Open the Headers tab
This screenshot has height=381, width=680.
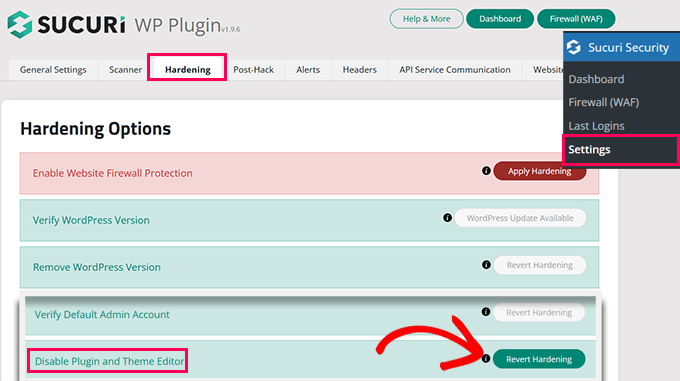pos(360,69)
